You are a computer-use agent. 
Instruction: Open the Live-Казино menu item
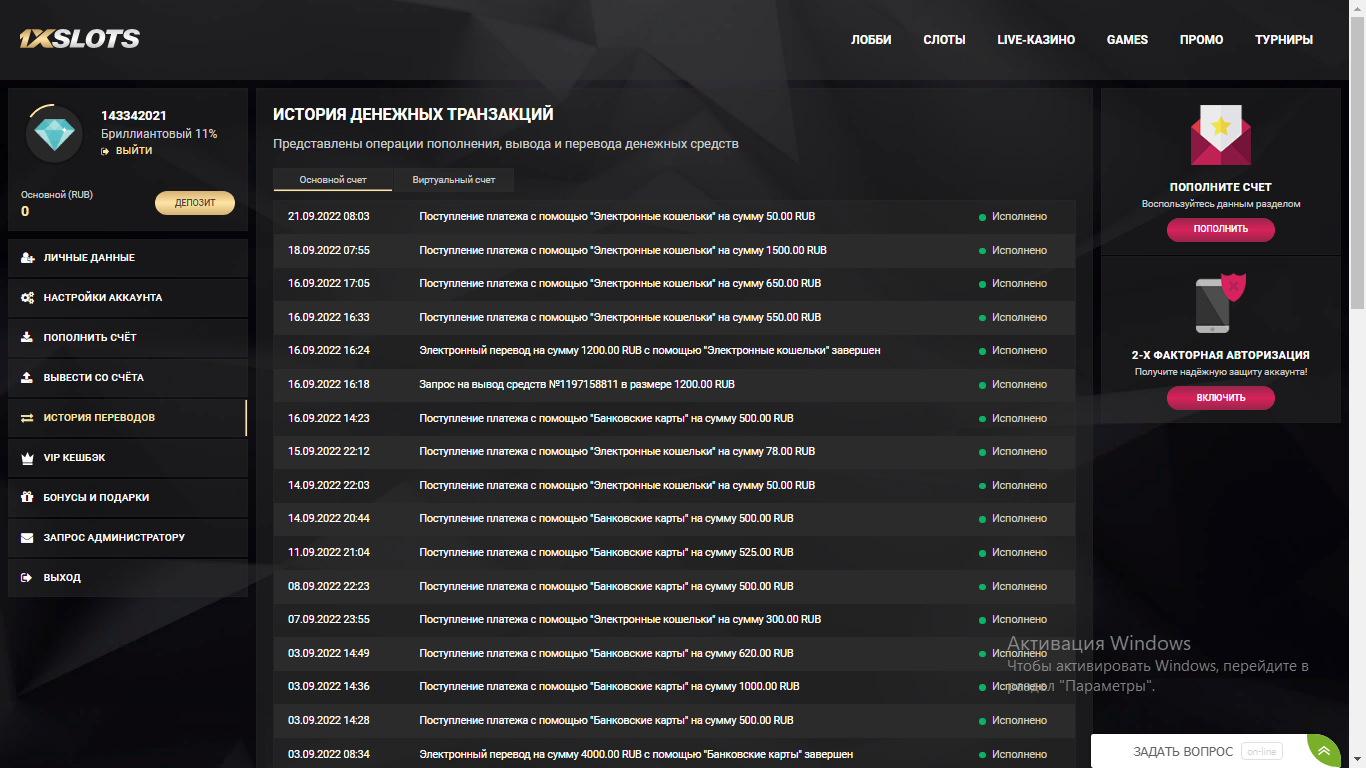[x=1036, y=40]
